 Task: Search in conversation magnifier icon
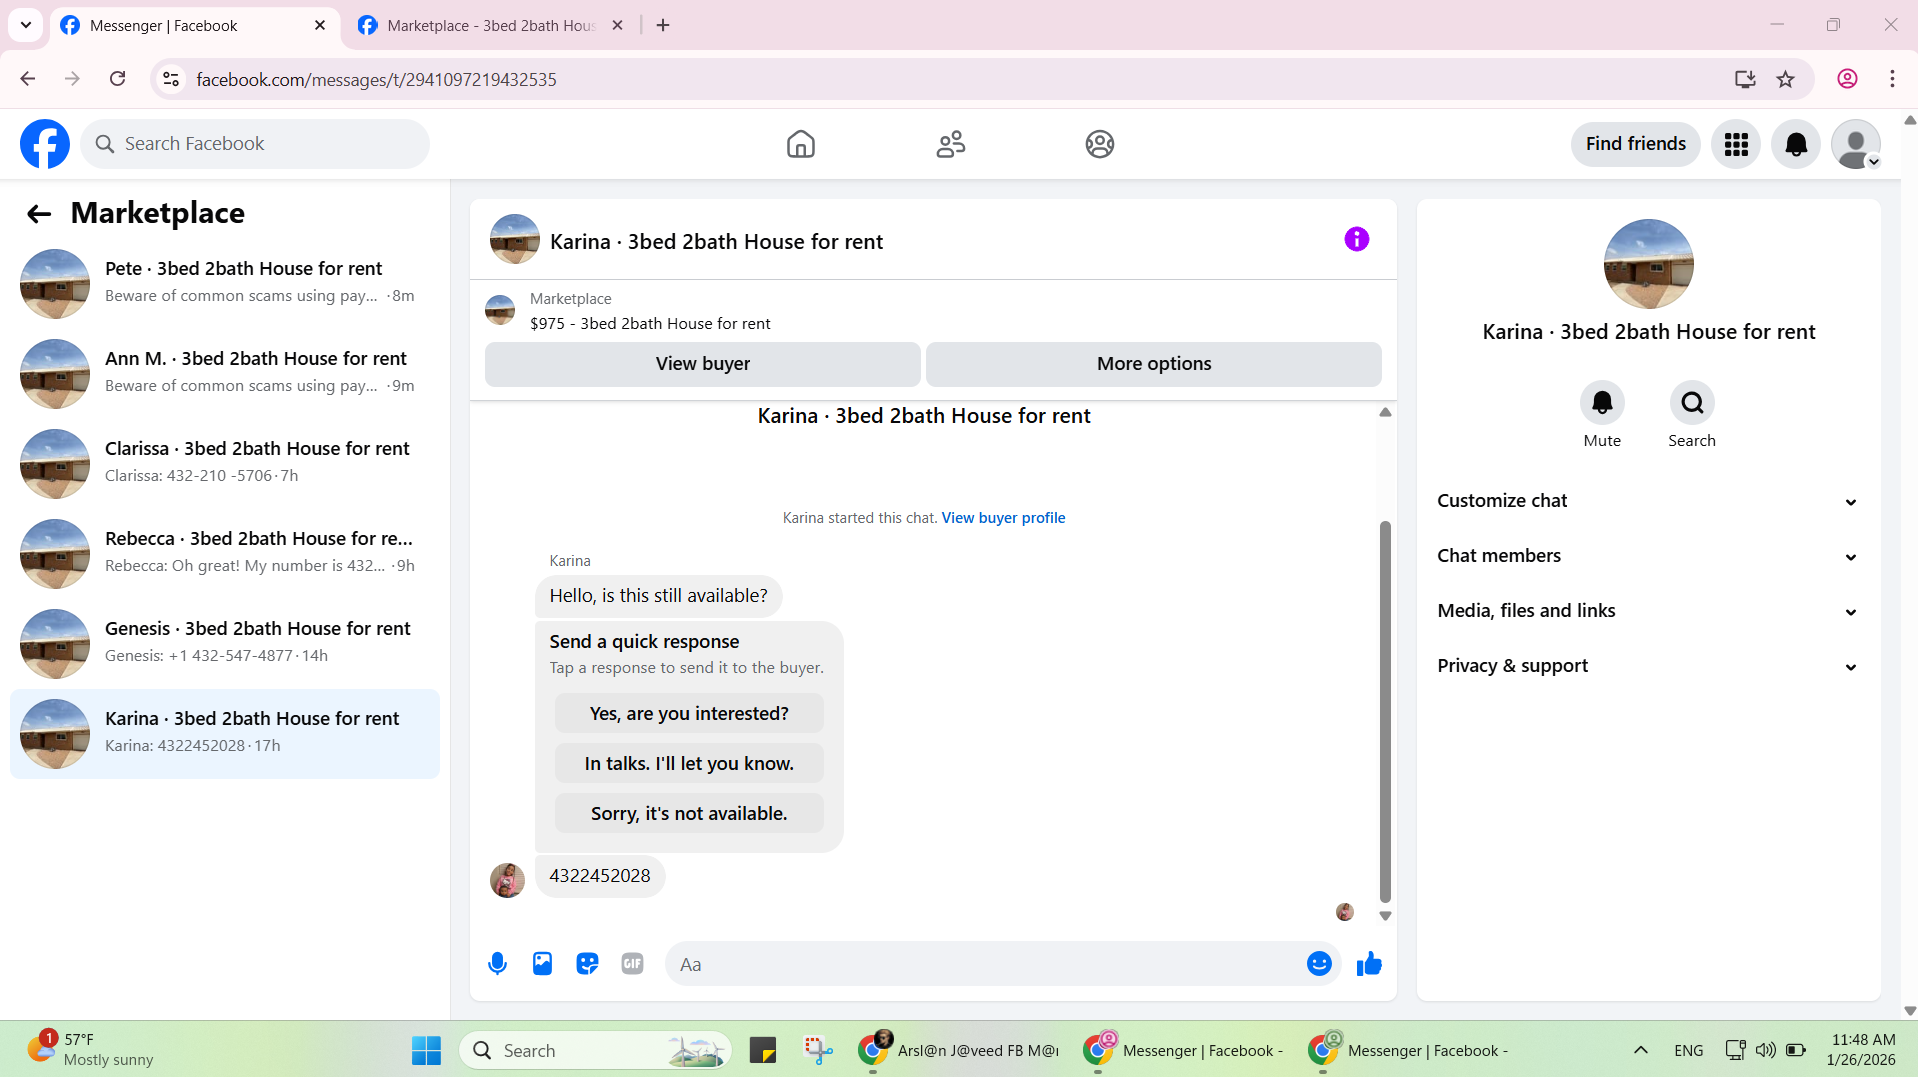(1692, 403)
